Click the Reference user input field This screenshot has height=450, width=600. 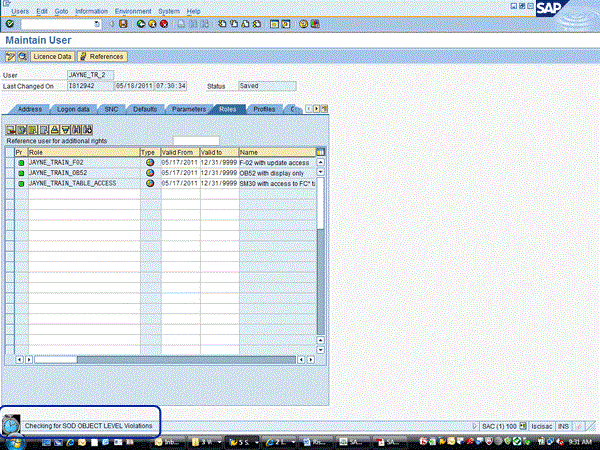click(195, 141)
